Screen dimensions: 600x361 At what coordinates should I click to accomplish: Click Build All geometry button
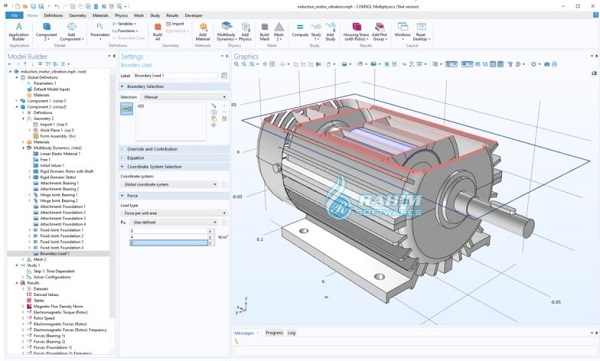point(157,31)
